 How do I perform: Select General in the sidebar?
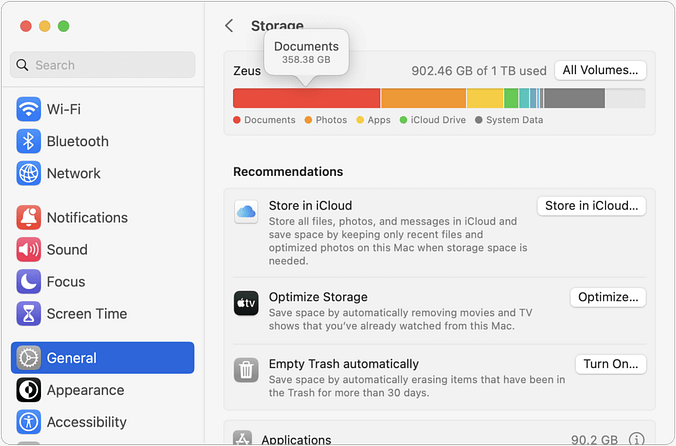coord(102,358)
